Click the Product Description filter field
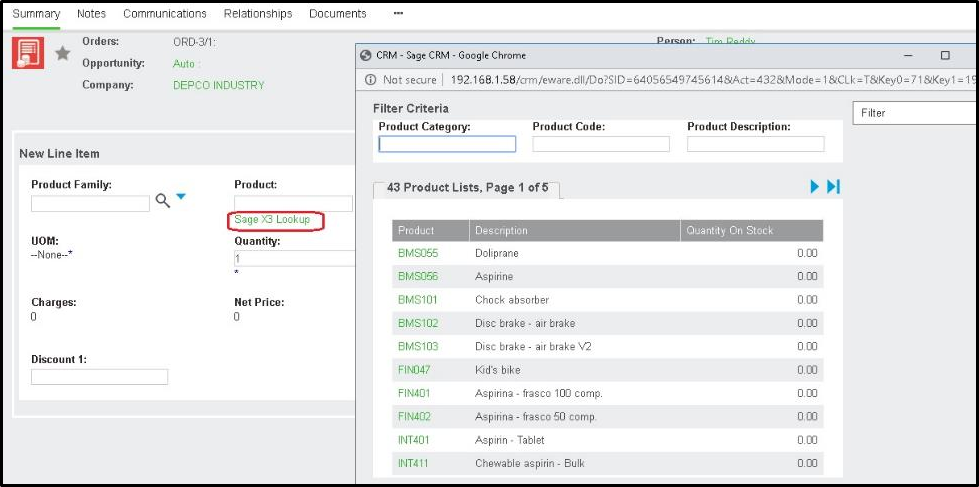The image size is (979, 487). 755,144
